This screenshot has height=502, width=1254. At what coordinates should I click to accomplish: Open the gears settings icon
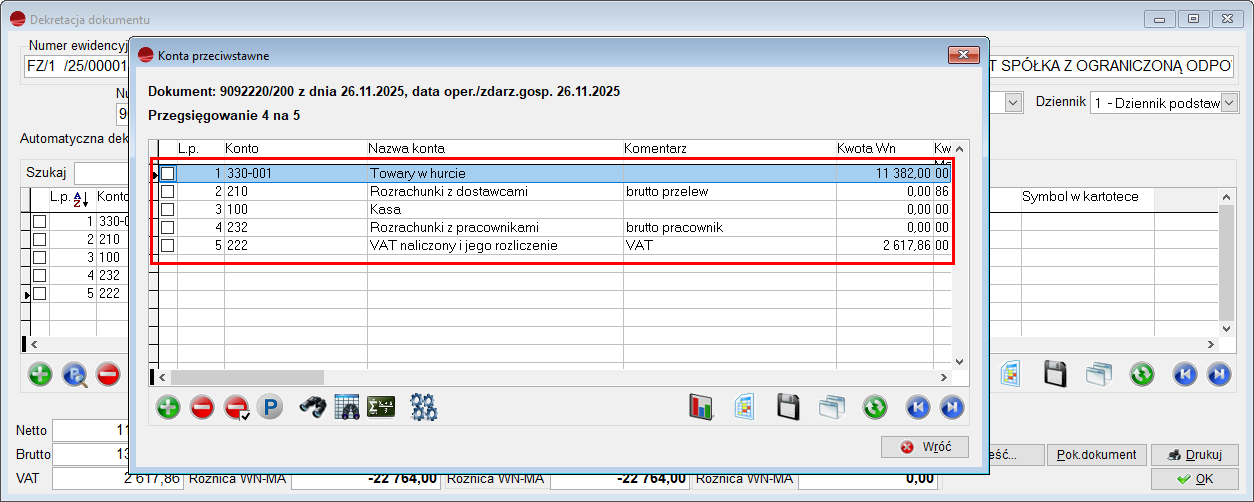[x=424, y=407]
